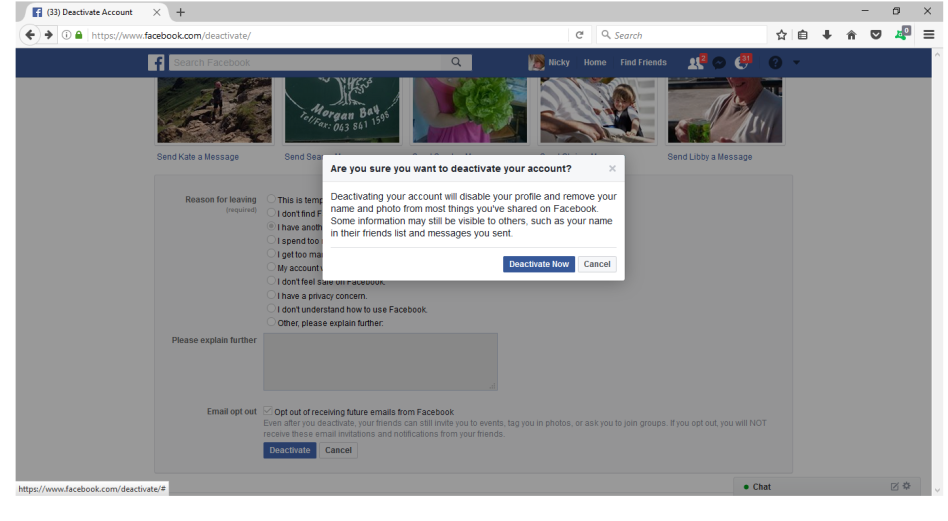Image resolution: width=948 pixels, height=521 pixels.
Task: Close the confirmation dialog with X
Action: coord(612,169)
